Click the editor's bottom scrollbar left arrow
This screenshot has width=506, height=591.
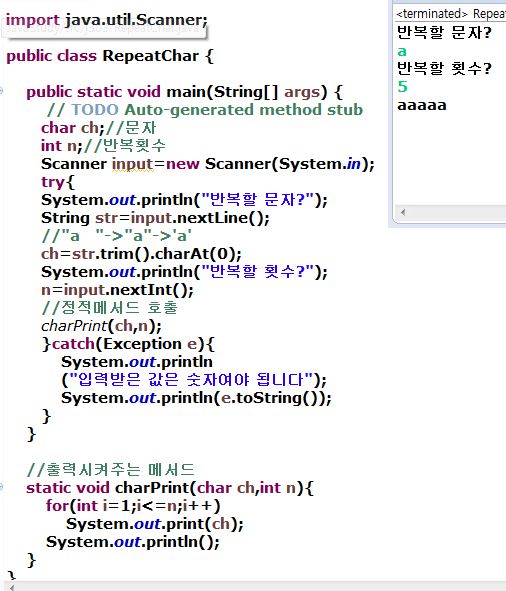point(12,587)
